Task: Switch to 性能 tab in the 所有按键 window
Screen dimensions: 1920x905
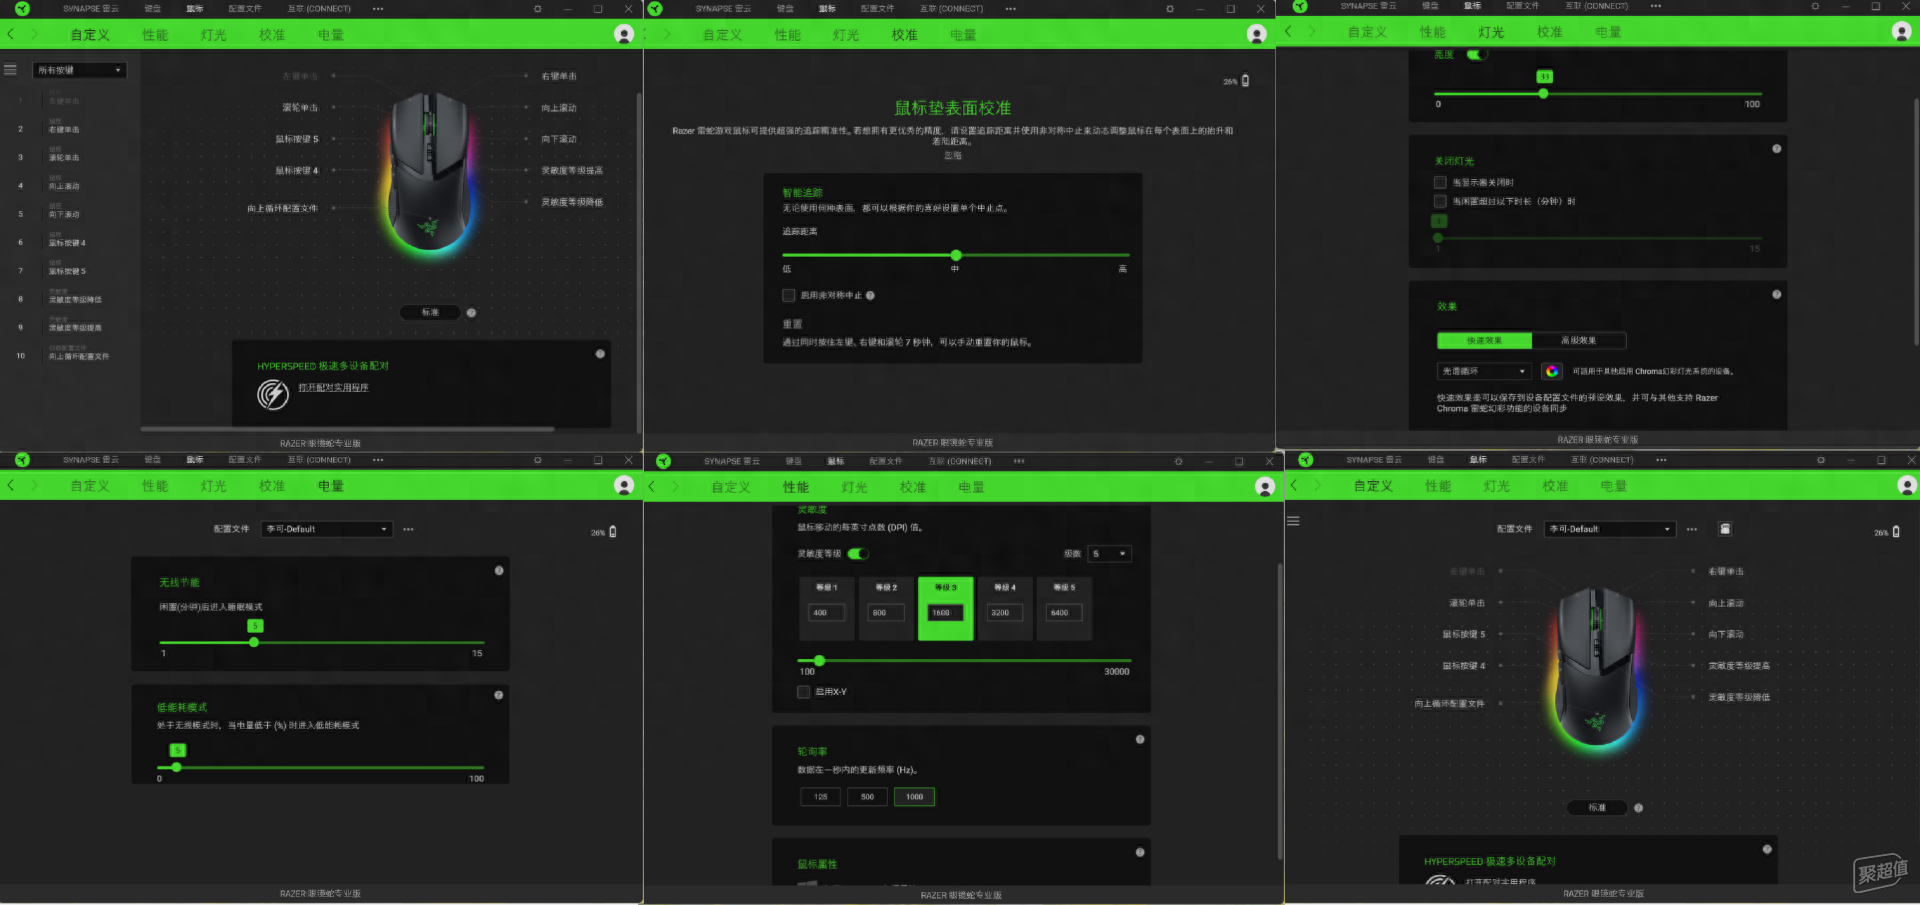Action: click(x=155, y=35)
